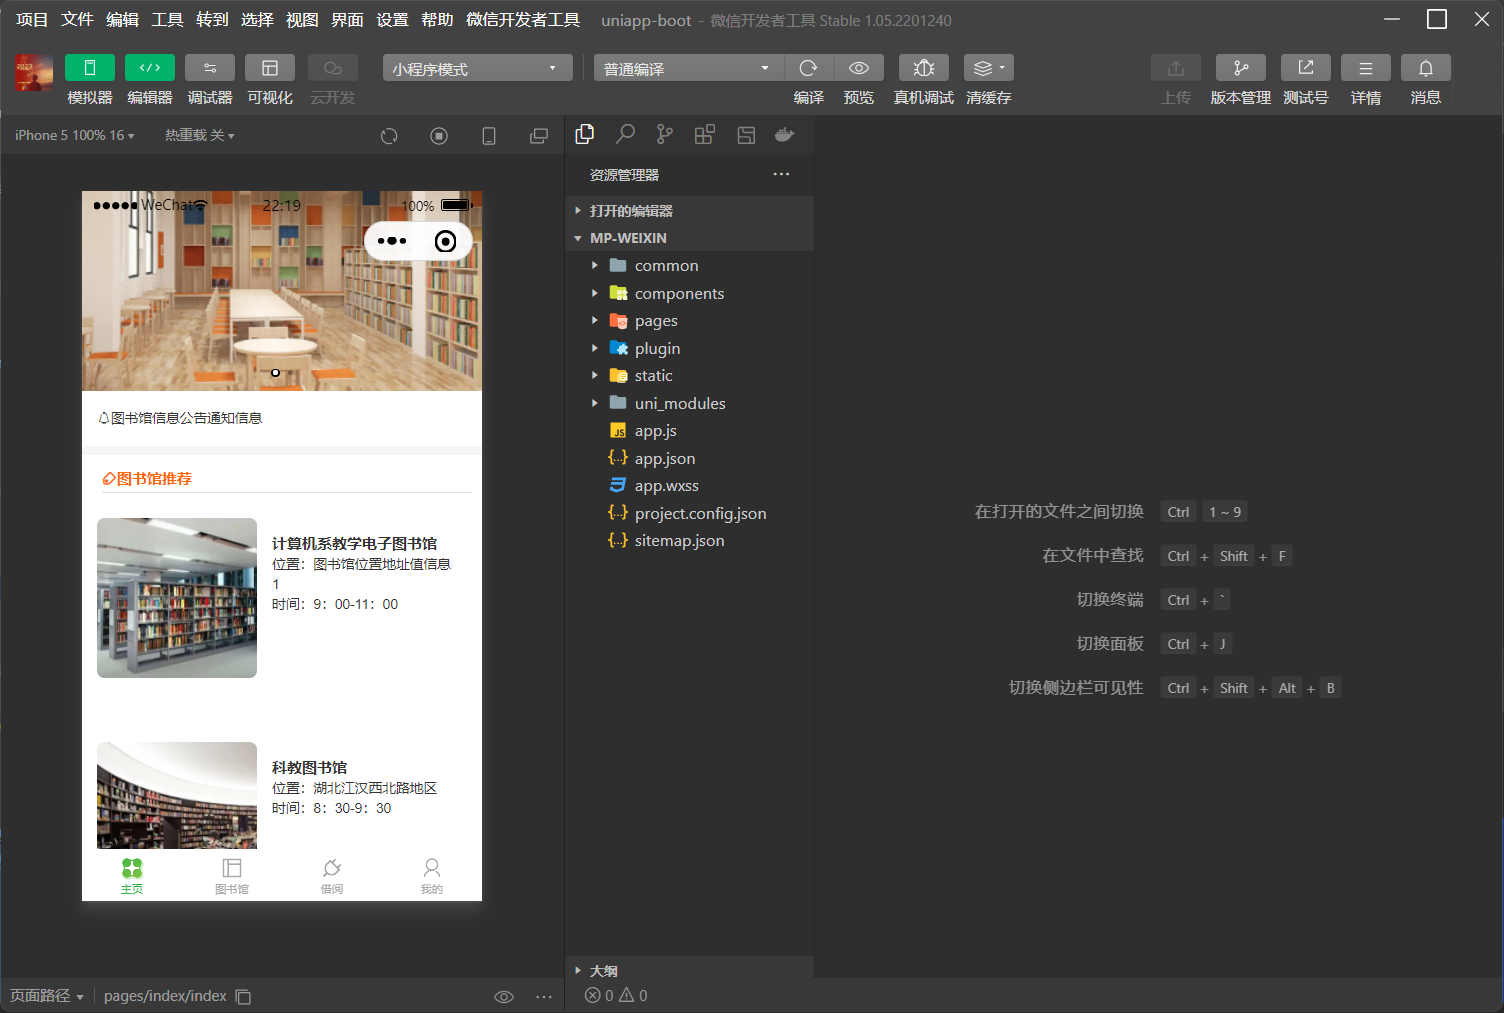This screenshot has width=1504, height=1013.
Task: Open the 工具 menu
Action: click(167, 20)
